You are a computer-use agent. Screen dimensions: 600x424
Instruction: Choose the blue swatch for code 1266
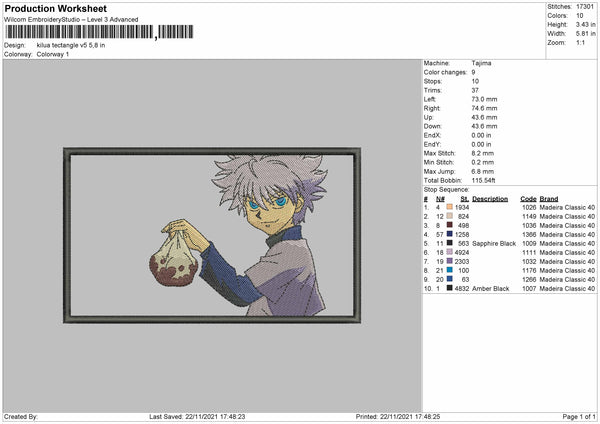[x=450, y=279]
